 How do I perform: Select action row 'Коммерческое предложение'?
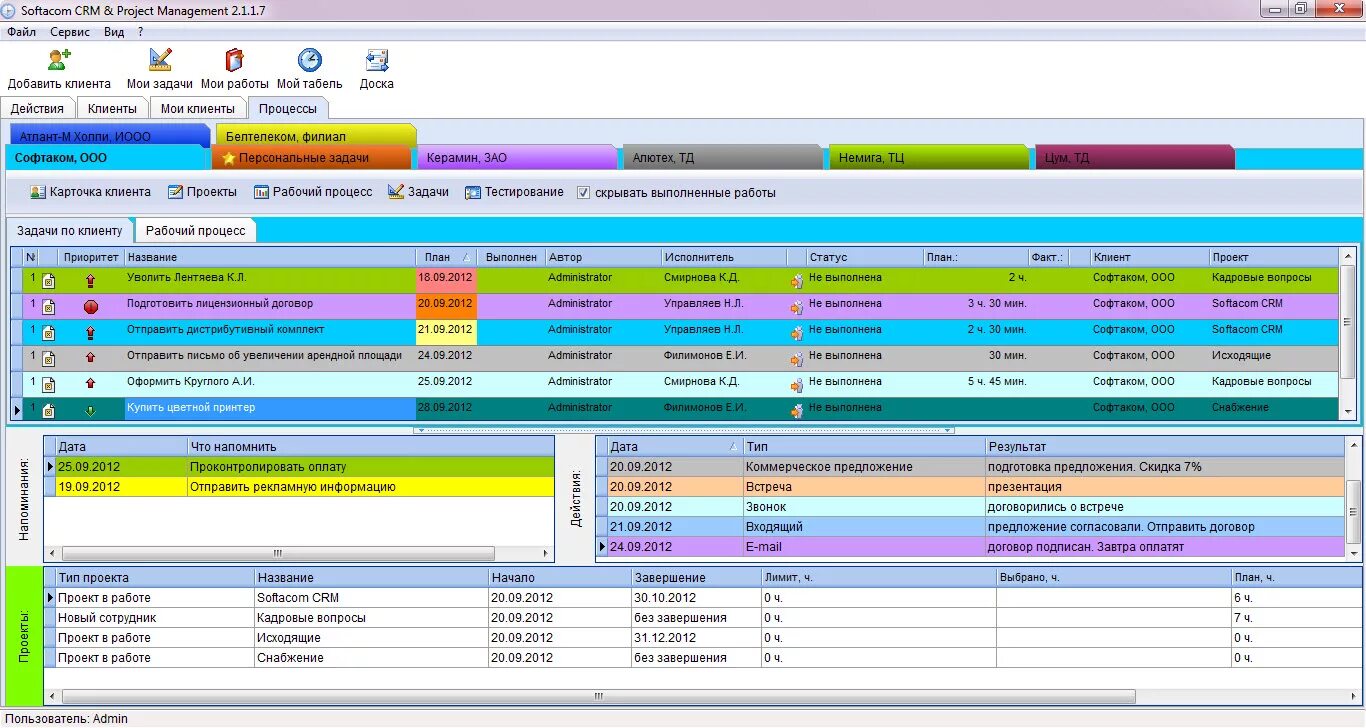[971, 467]
